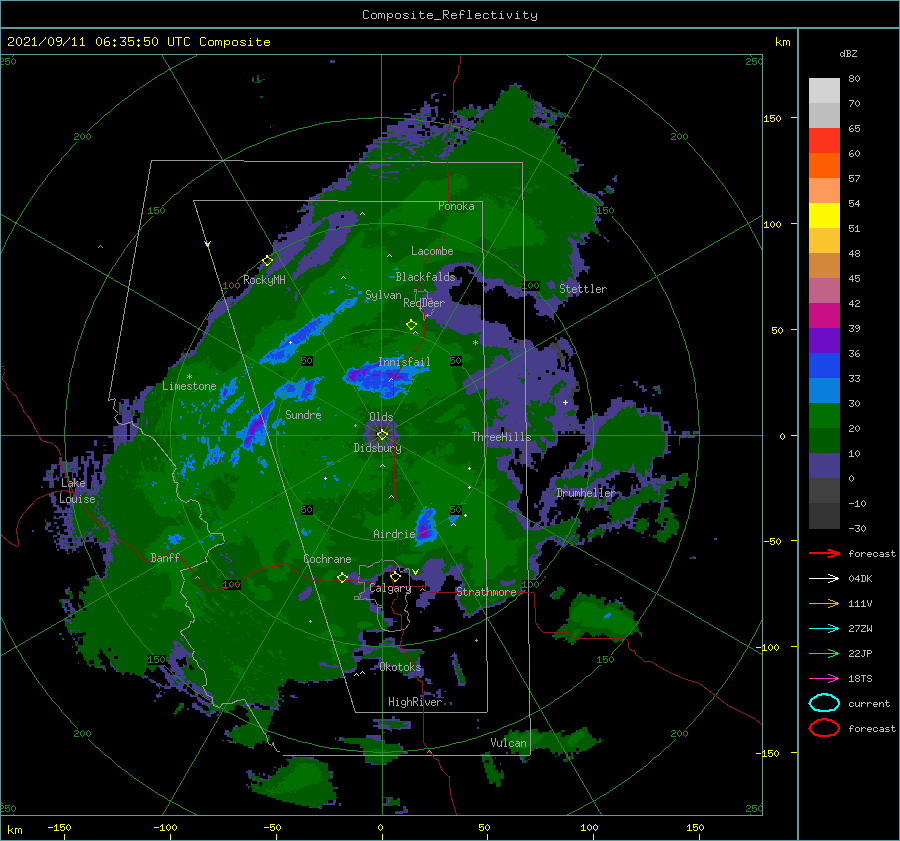Click the Airdrie city label
Image resolution: width=900 pixels, height=841 pixels.
tap(394, 534)
